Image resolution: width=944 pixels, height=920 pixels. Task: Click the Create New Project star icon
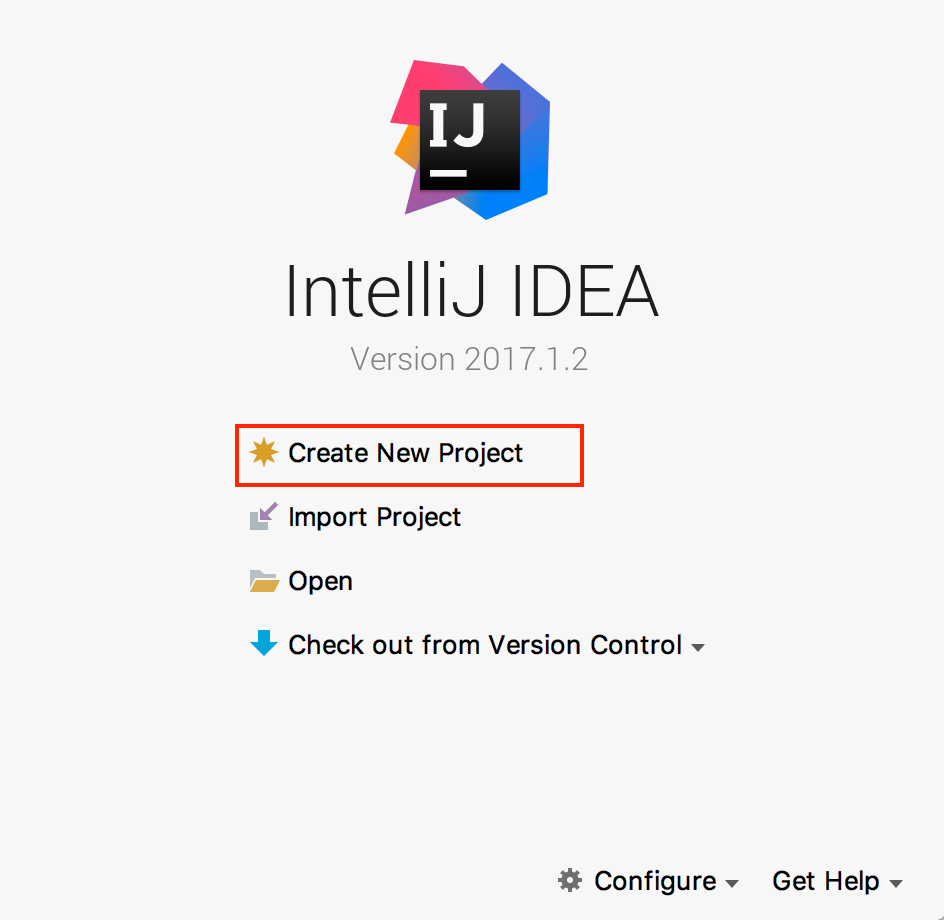pos(263,453)
